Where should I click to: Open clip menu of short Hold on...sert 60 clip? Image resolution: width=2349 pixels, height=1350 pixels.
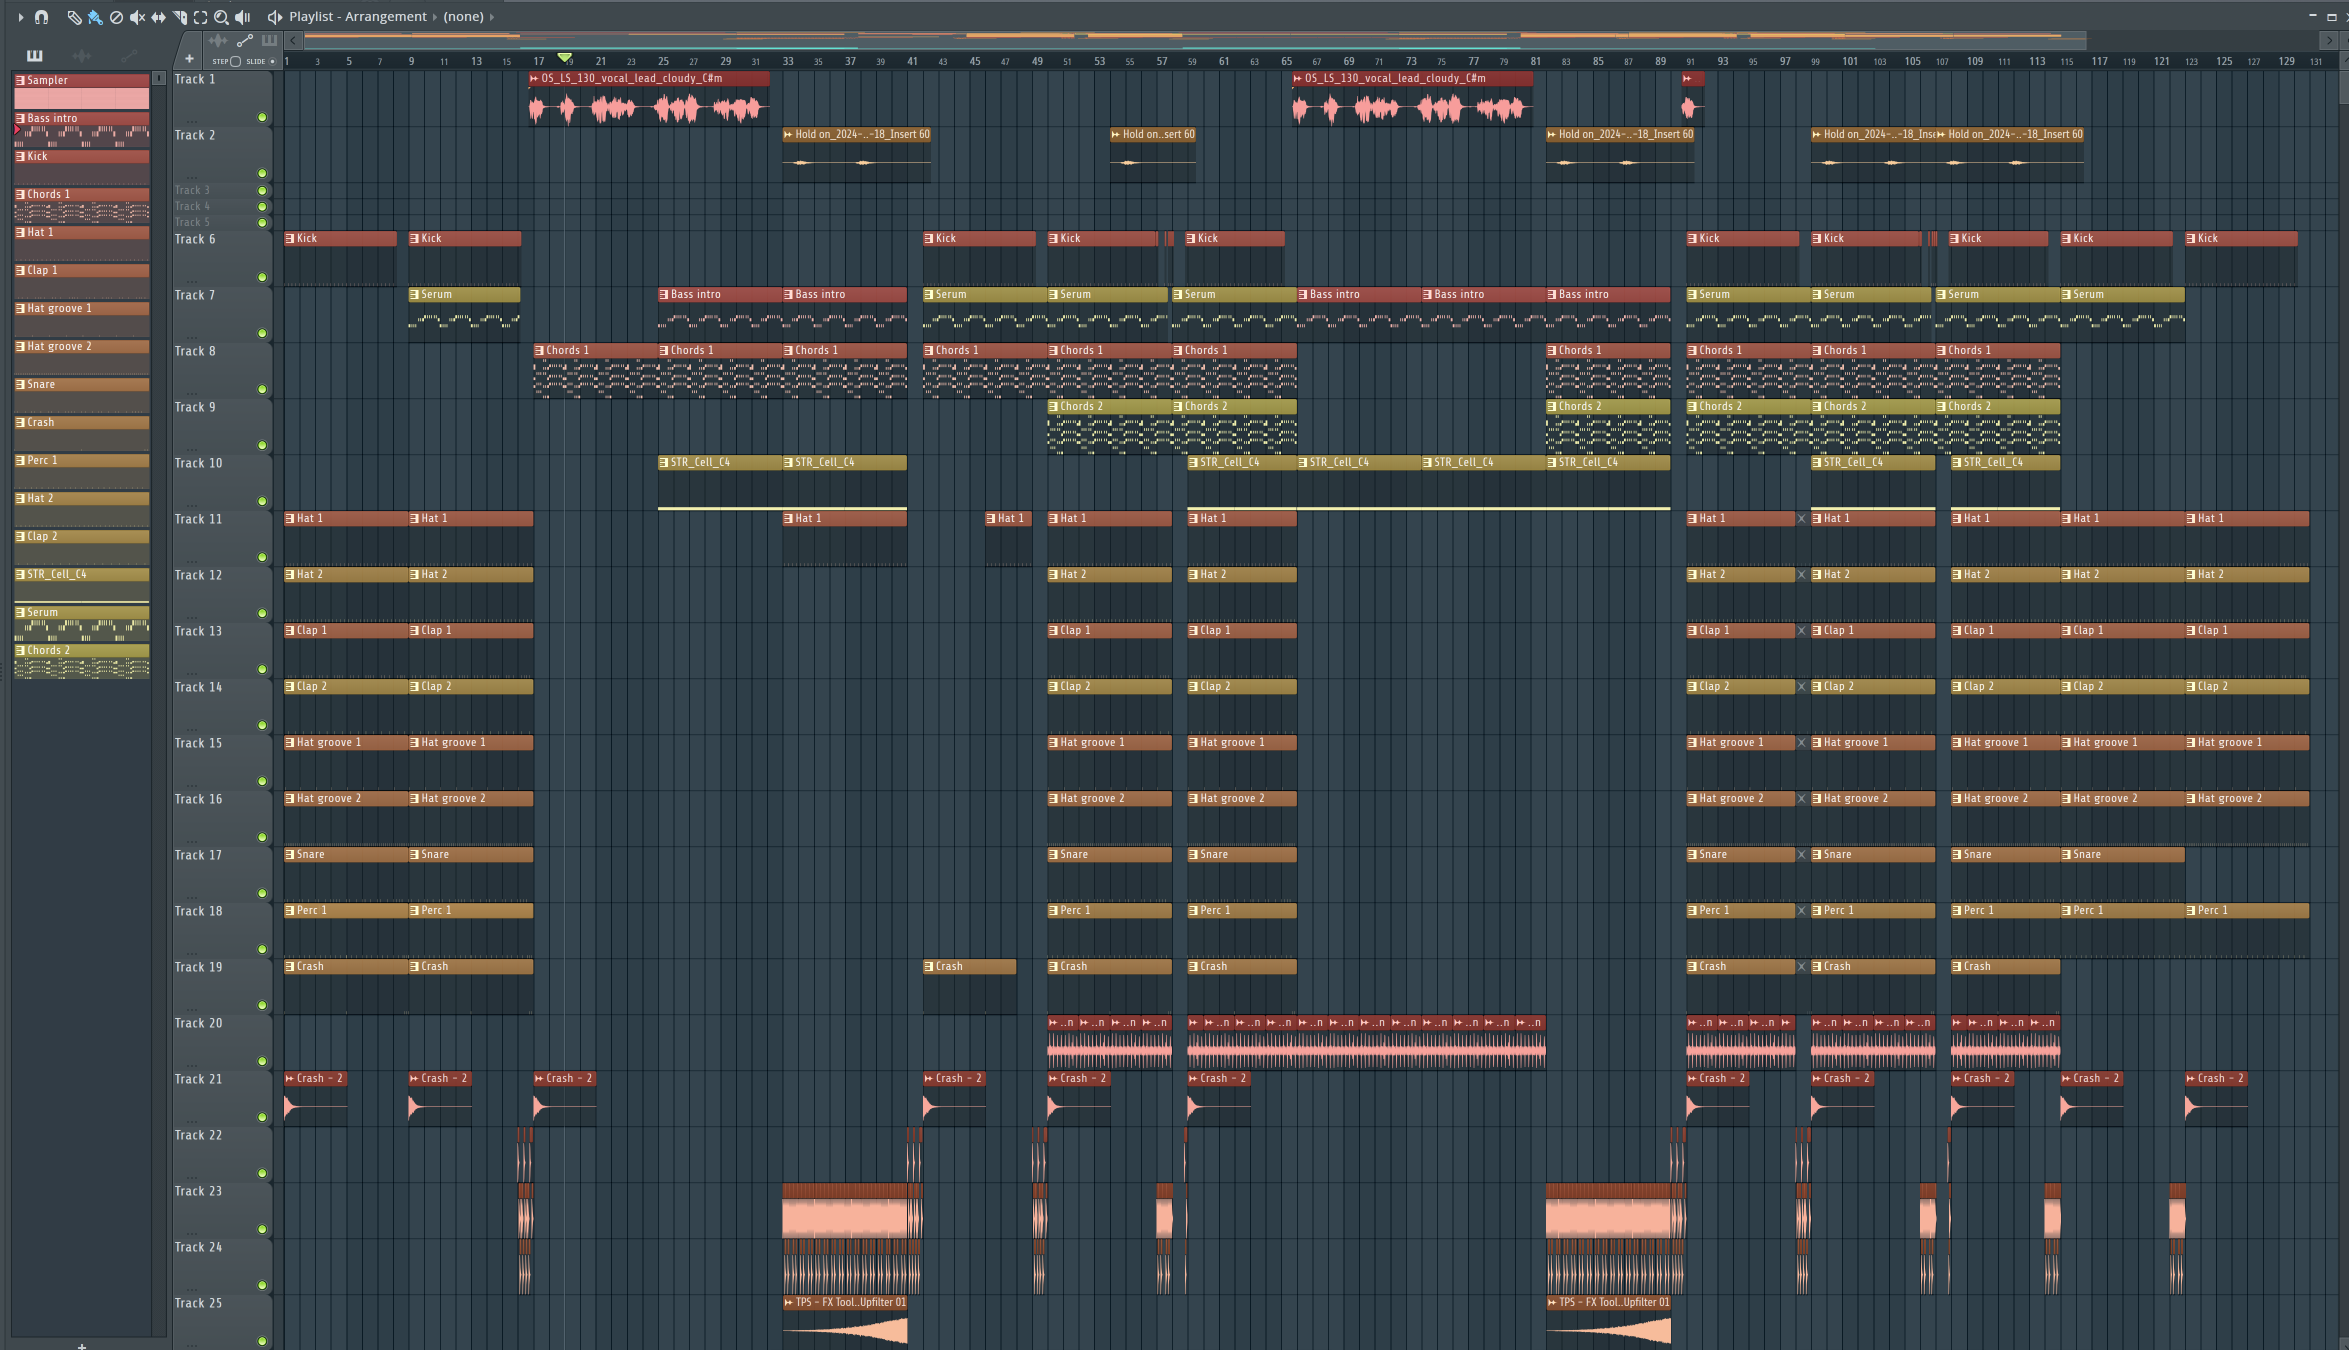point(1116,134)
